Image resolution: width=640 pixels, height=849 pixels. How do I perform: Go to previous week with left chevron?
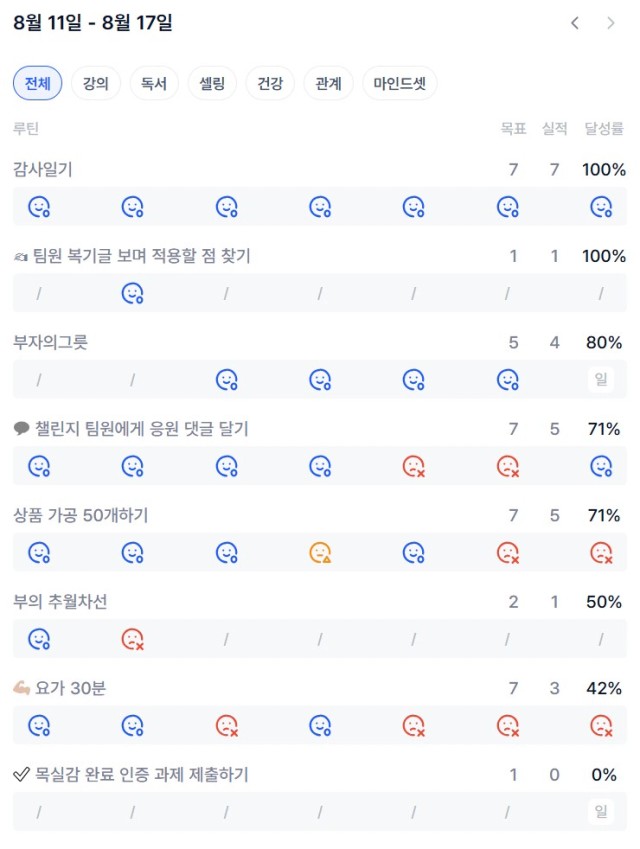[575, 23]
